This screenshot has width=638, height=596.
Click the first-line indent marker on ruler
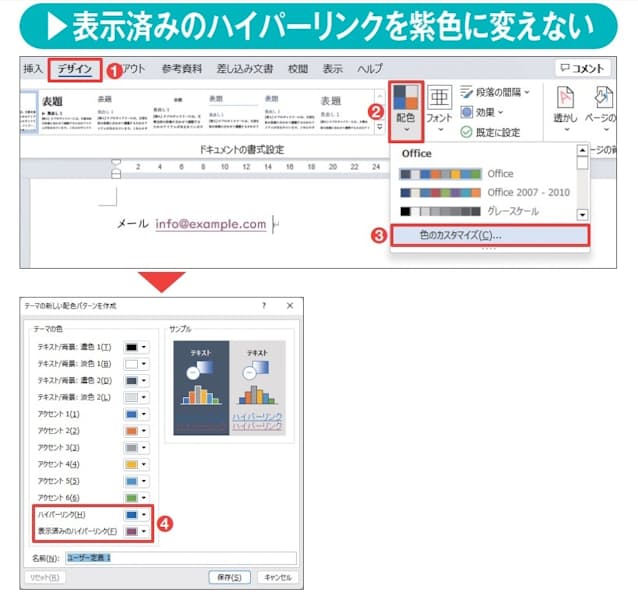point(116,163)
